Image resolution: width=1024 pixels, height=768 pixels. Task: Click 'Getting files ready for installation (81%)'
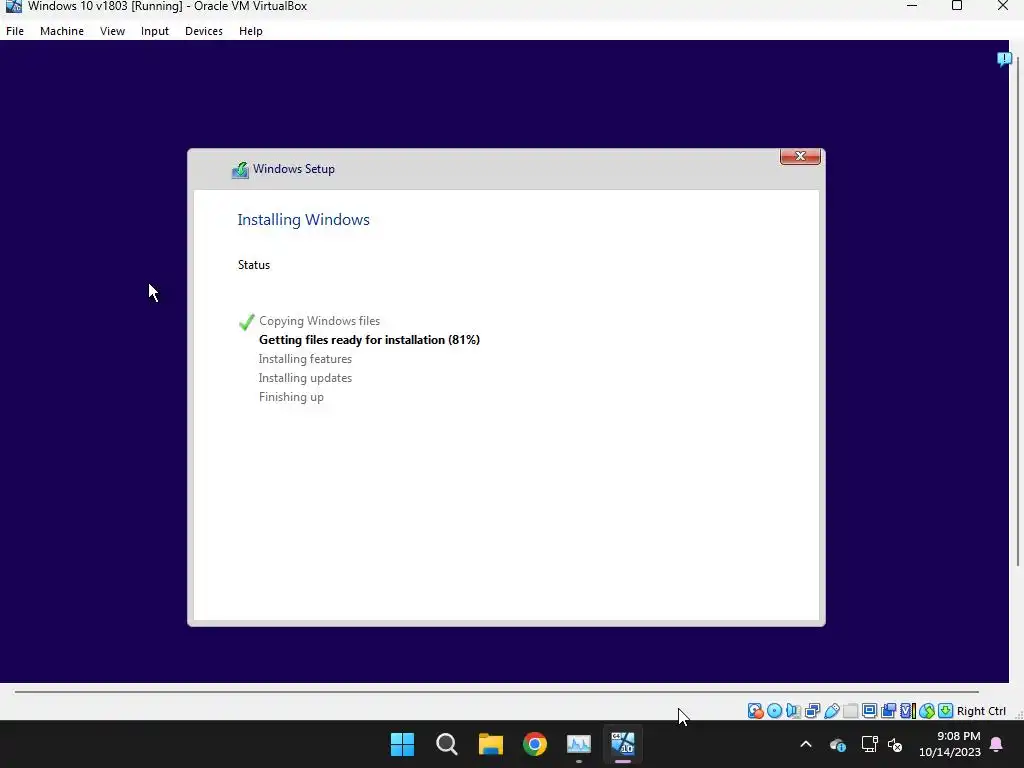tap(369, 340)
